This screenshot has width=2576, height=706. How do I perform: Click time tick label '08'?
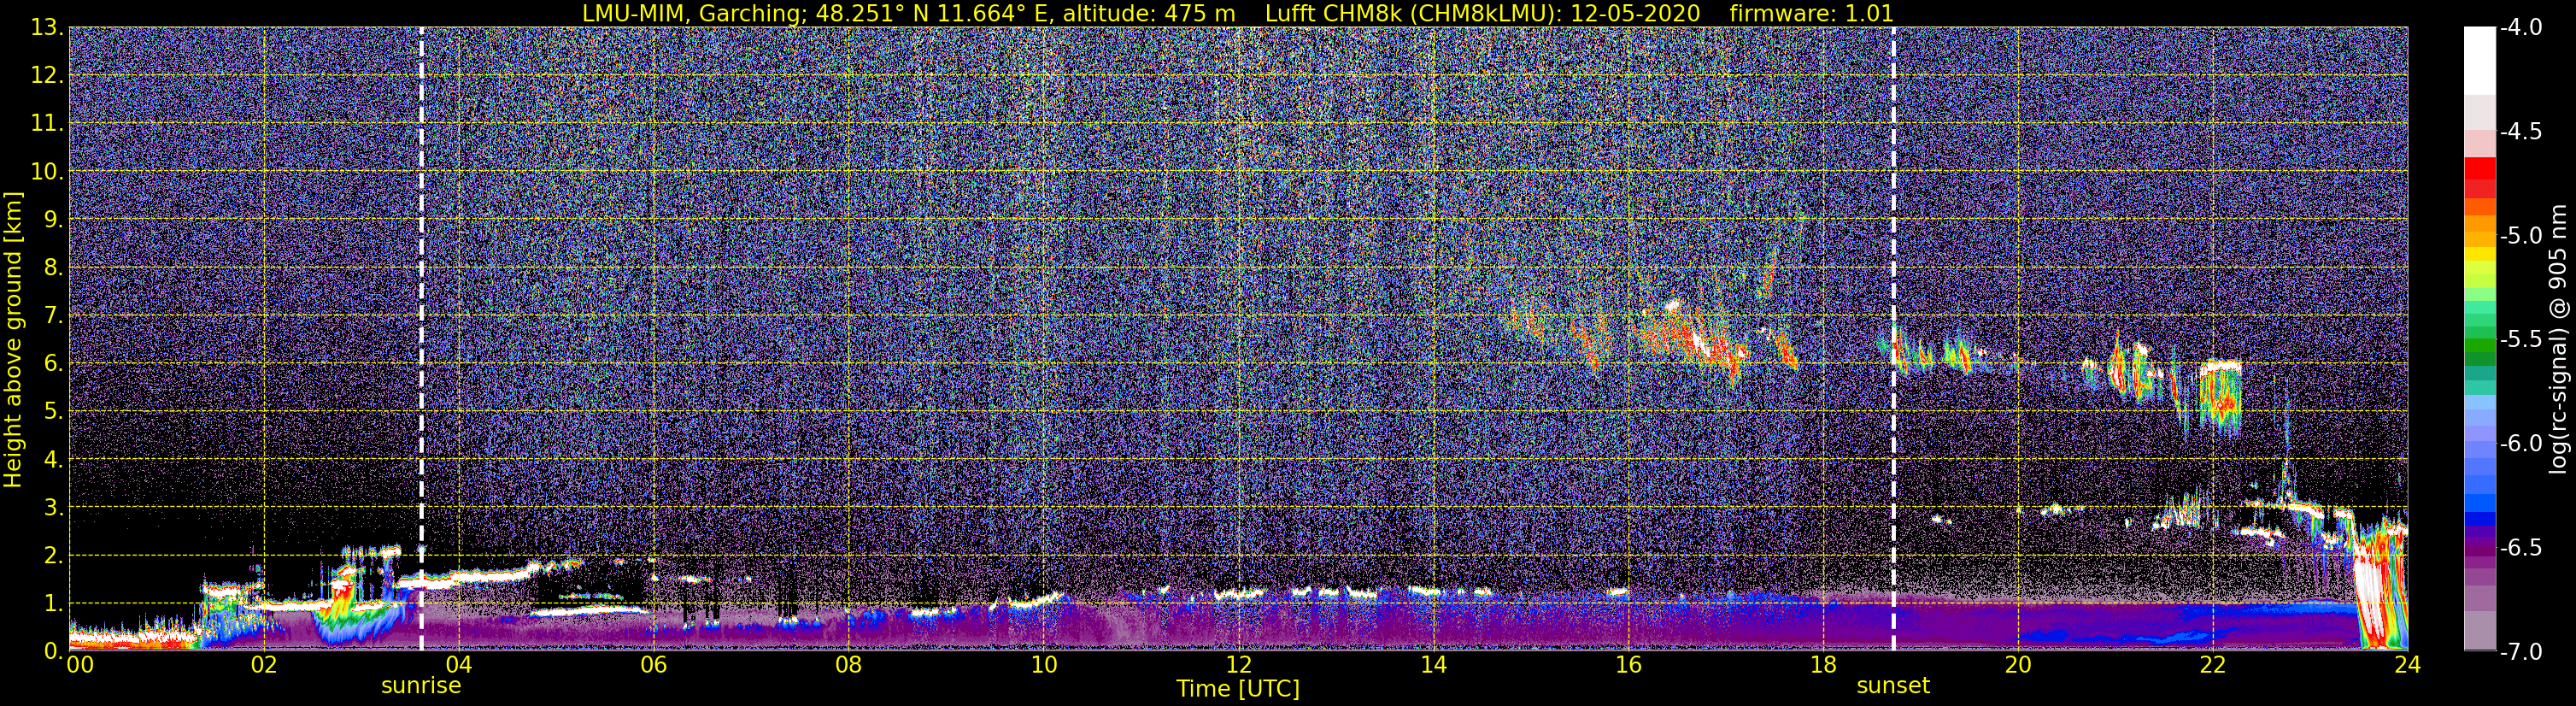[848, 665]
